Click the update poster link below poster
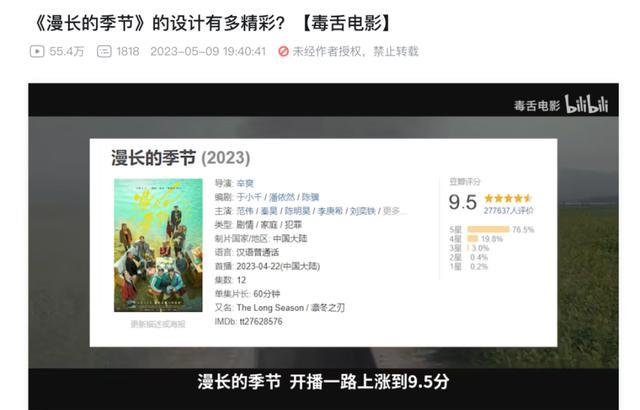The image size is (640, 410). point(158,324)
